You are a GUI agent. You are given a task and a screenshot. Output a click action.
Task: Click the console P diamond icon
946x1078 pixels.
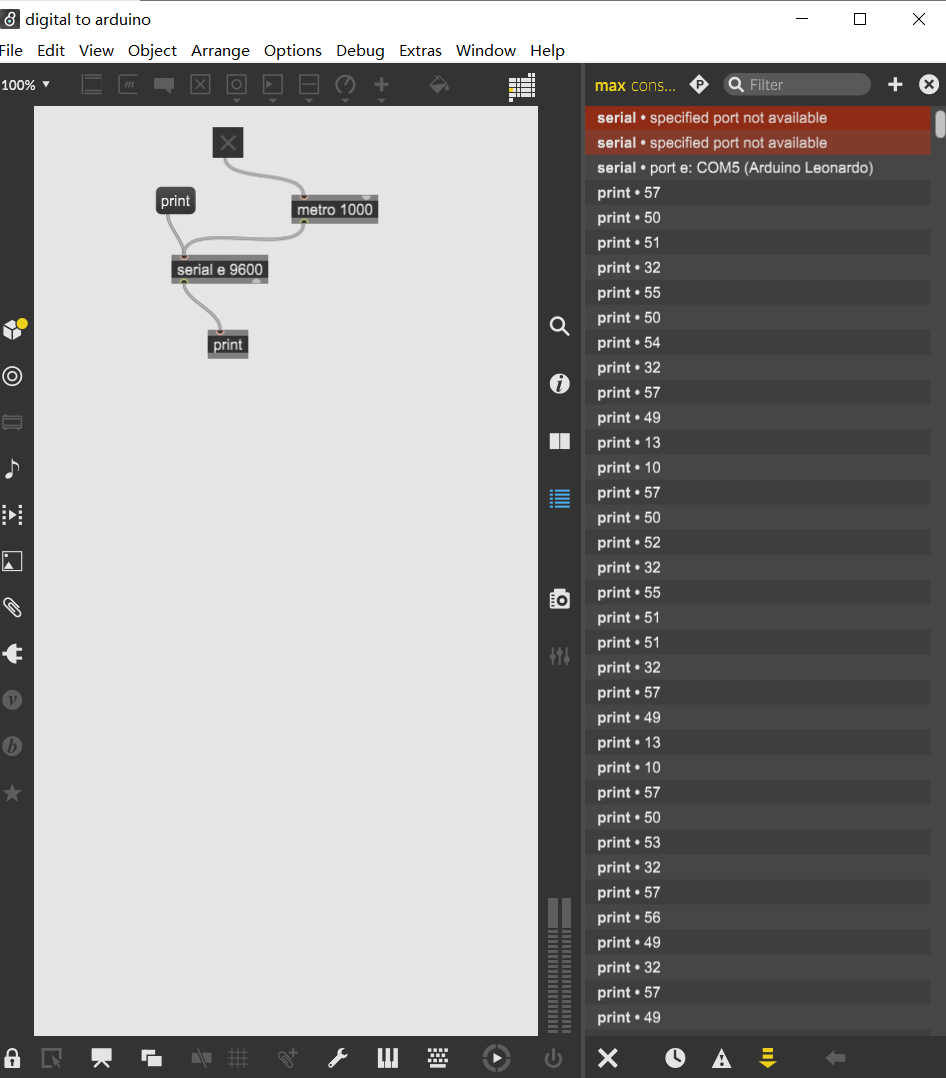click(699, 85)
